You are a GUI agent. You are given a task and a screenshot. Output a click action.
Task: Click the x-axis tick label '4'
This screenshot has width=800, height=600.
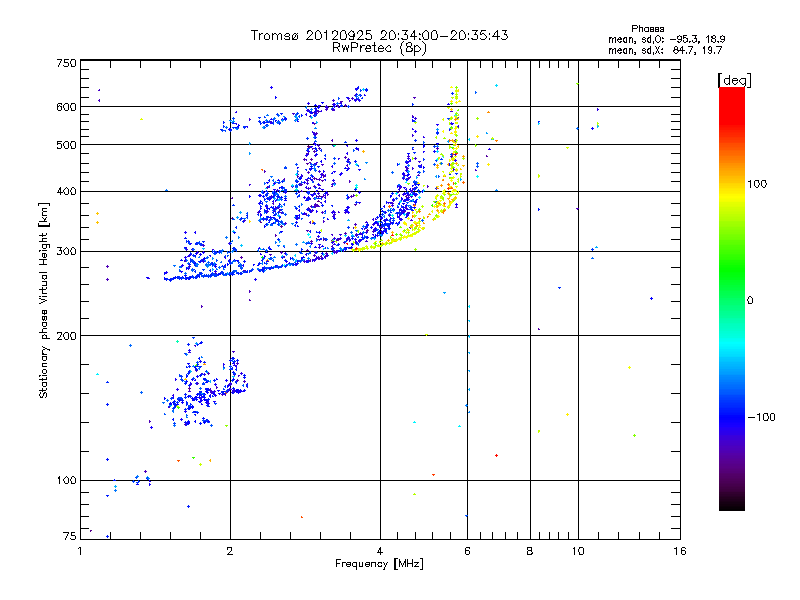(380, 551)
